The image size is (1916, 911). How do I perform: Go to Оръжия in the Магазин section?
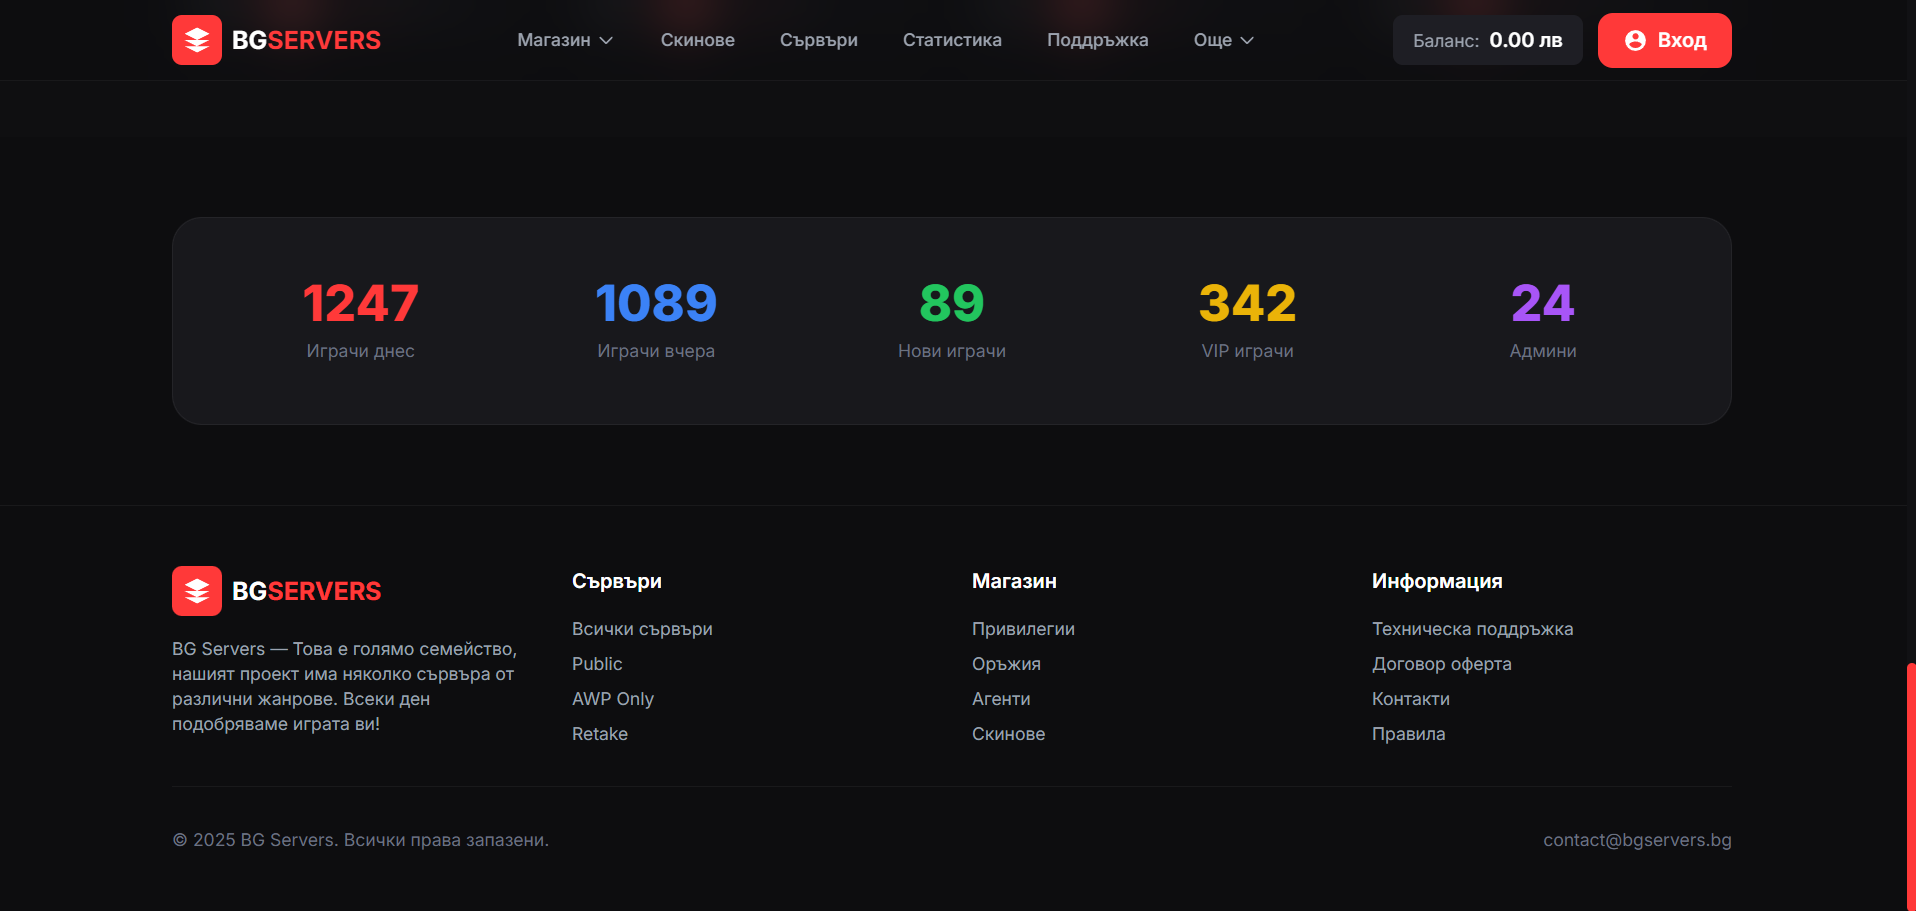click(1006, 663)
